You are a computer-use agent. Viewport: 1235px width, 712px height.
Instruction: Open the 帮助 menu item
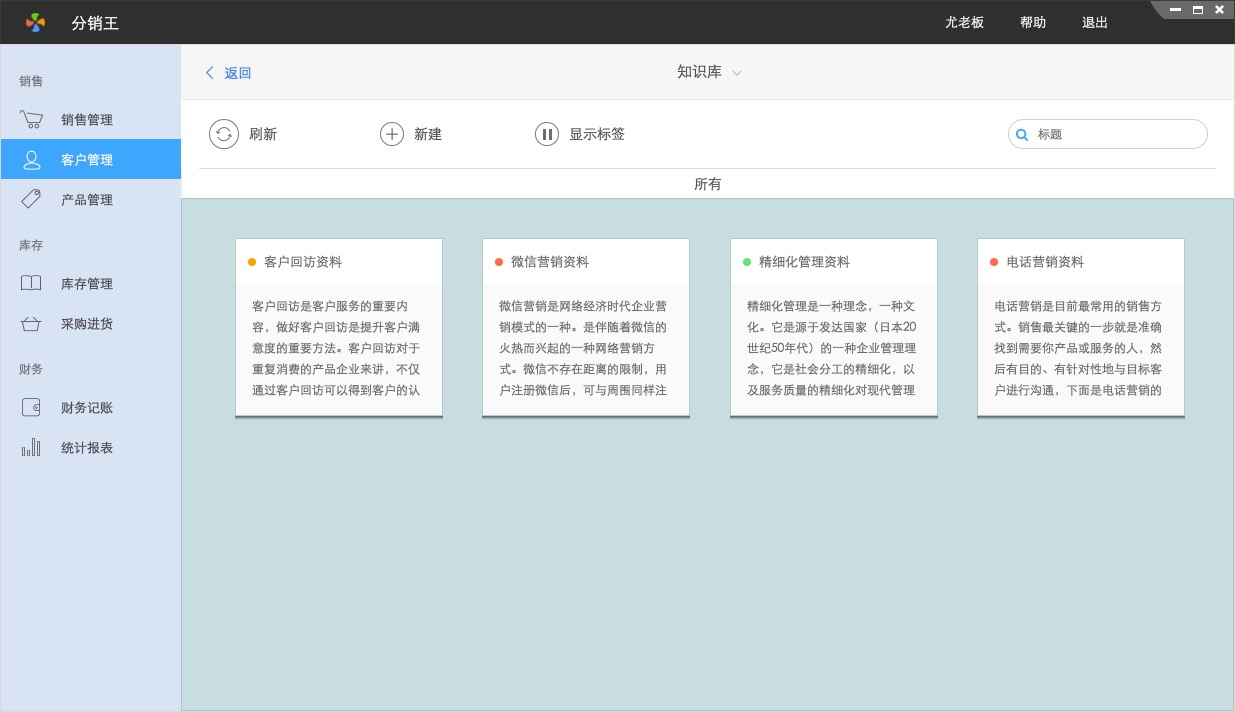tap(1033, 22)
